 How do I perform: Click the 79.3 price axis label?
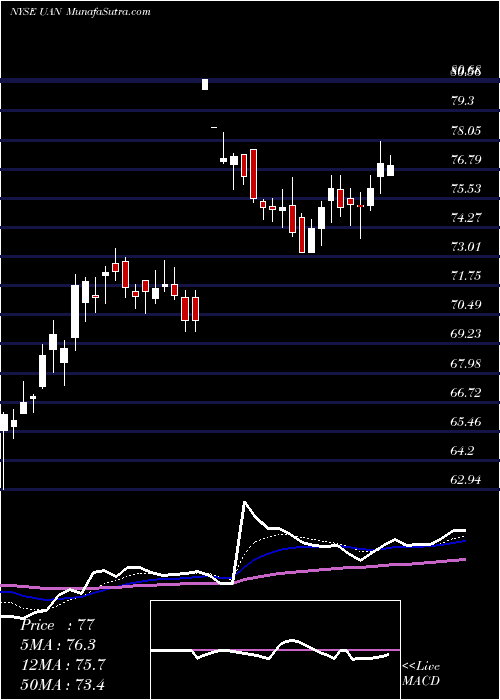464,100
